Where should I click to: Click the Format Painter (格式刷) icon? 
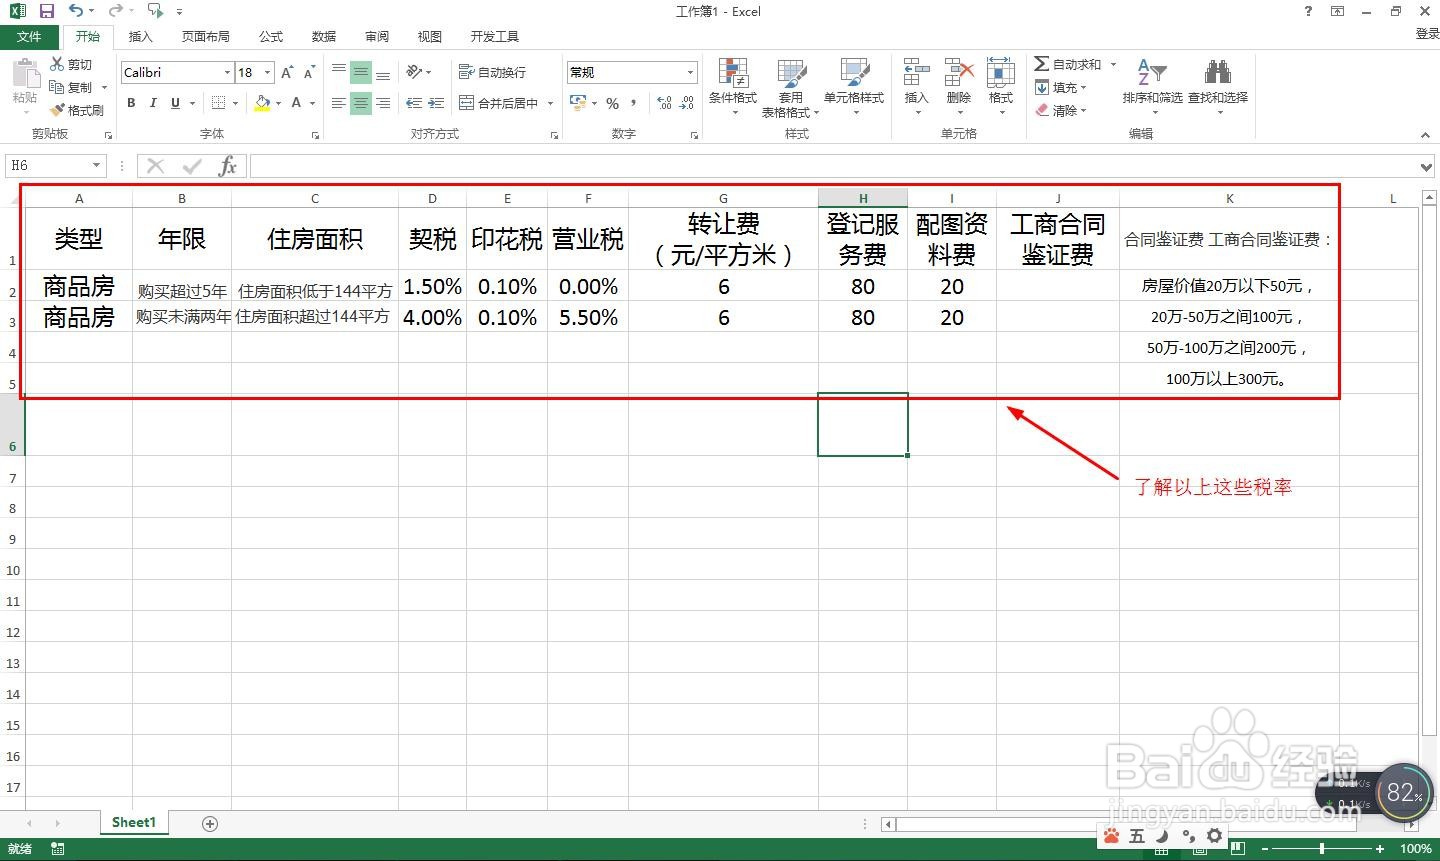[x=57, y=110]
